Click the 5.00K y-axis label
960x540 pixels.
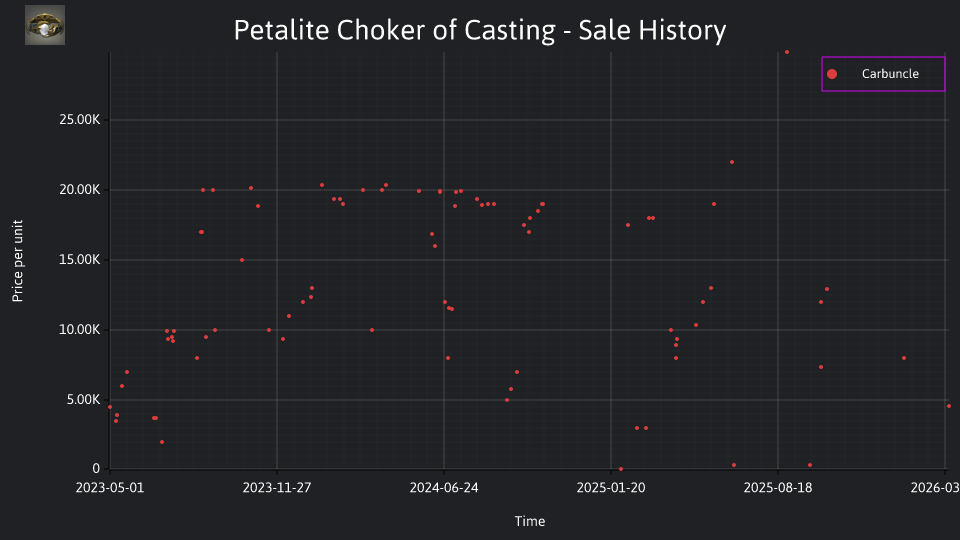[x=83, y=400]
